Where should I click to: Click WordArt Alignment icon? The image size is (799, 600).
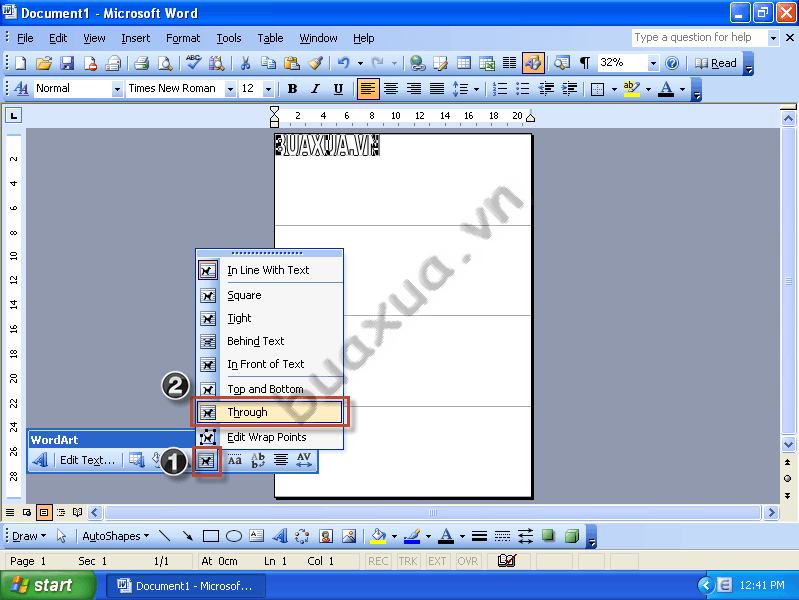coord(281,460)
